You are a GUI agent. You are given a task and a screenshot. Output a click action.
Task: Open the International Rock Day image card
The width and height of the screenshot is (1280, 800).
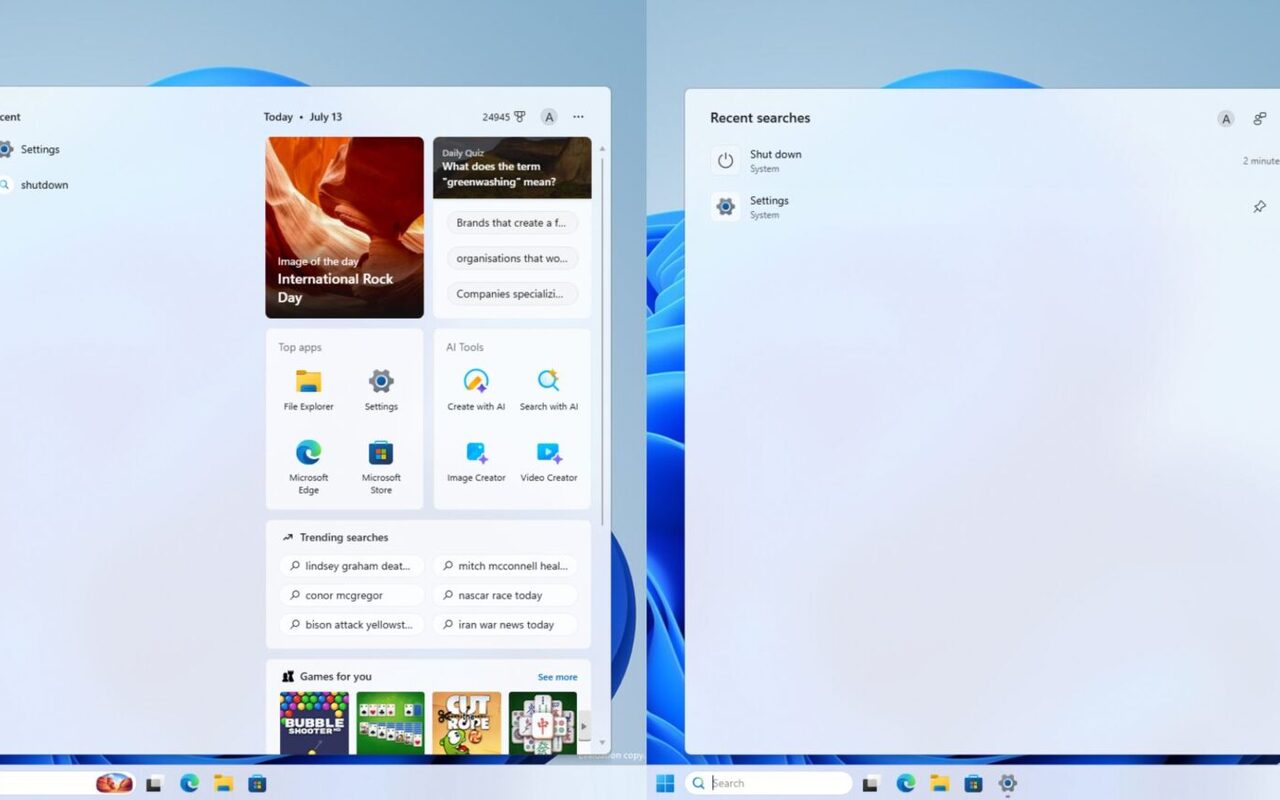click(345, 227)
